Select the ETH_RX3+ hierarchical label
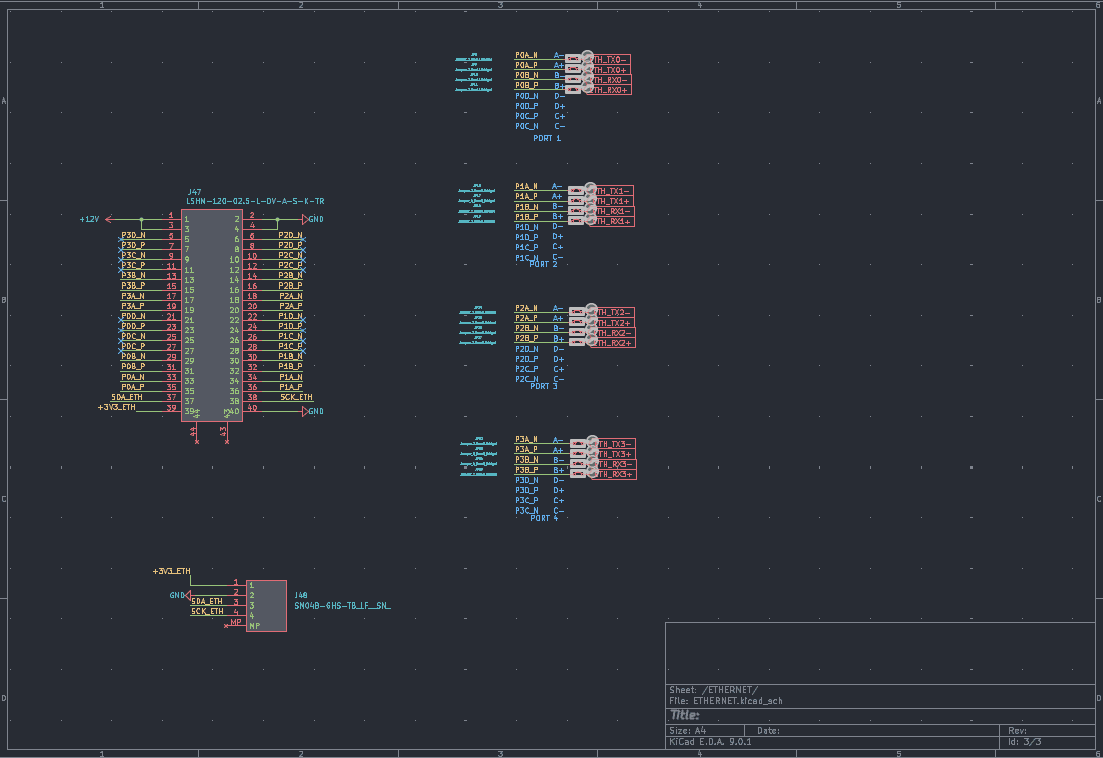Screen dimensions: 1103x758 [615, 475]
